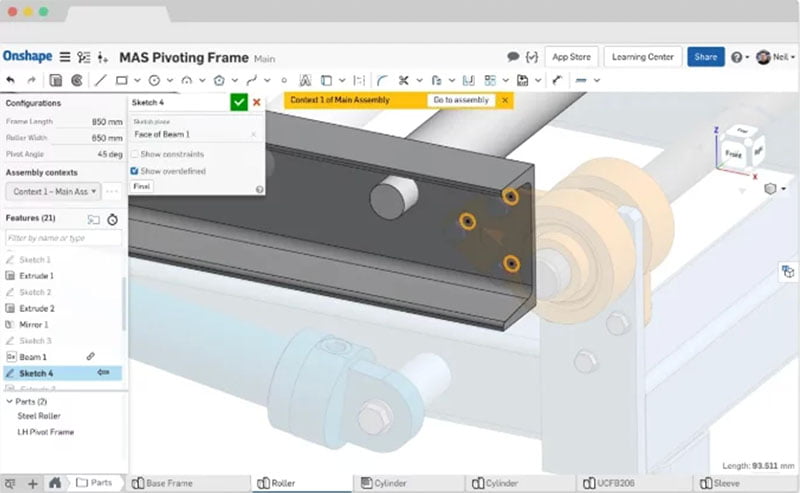The image size is (800, 493).
Task: Expand the rectangle tool dropdown arrow
Action: pos(137,80)
